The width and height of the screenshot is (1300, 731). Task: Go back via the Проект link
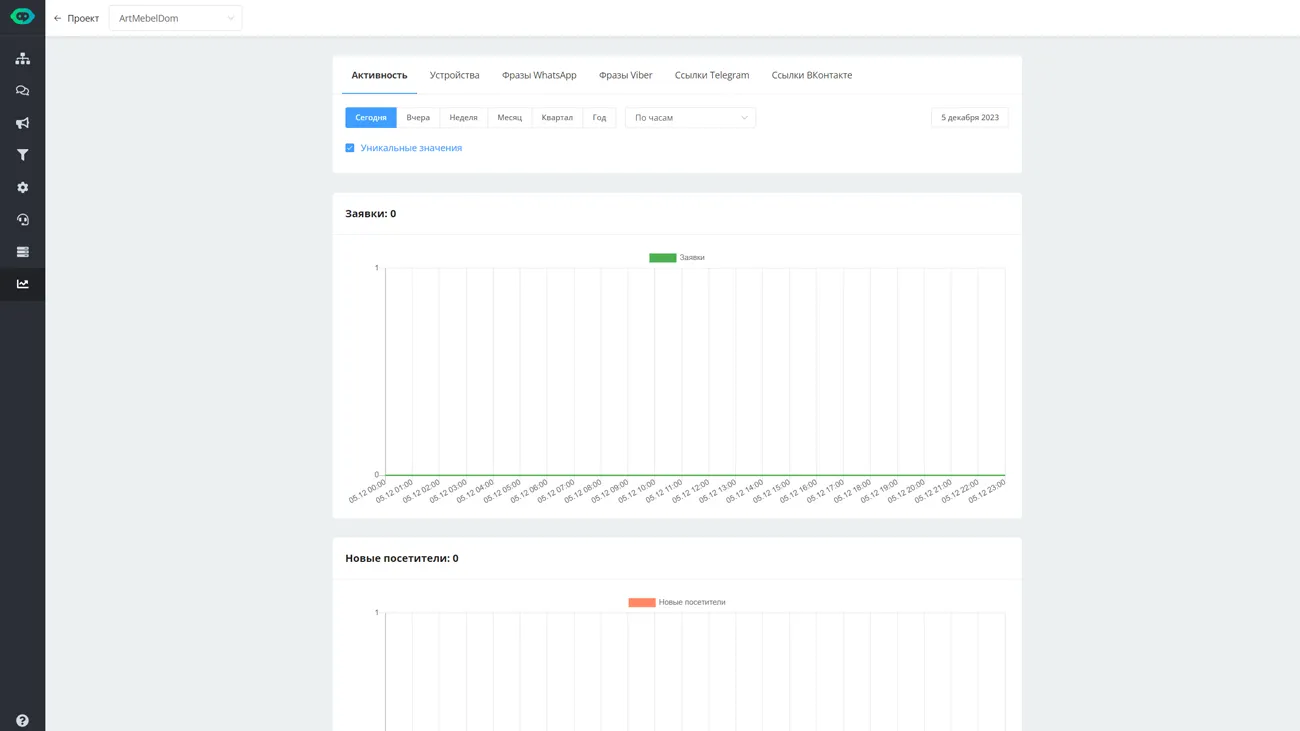coord(76,18)
